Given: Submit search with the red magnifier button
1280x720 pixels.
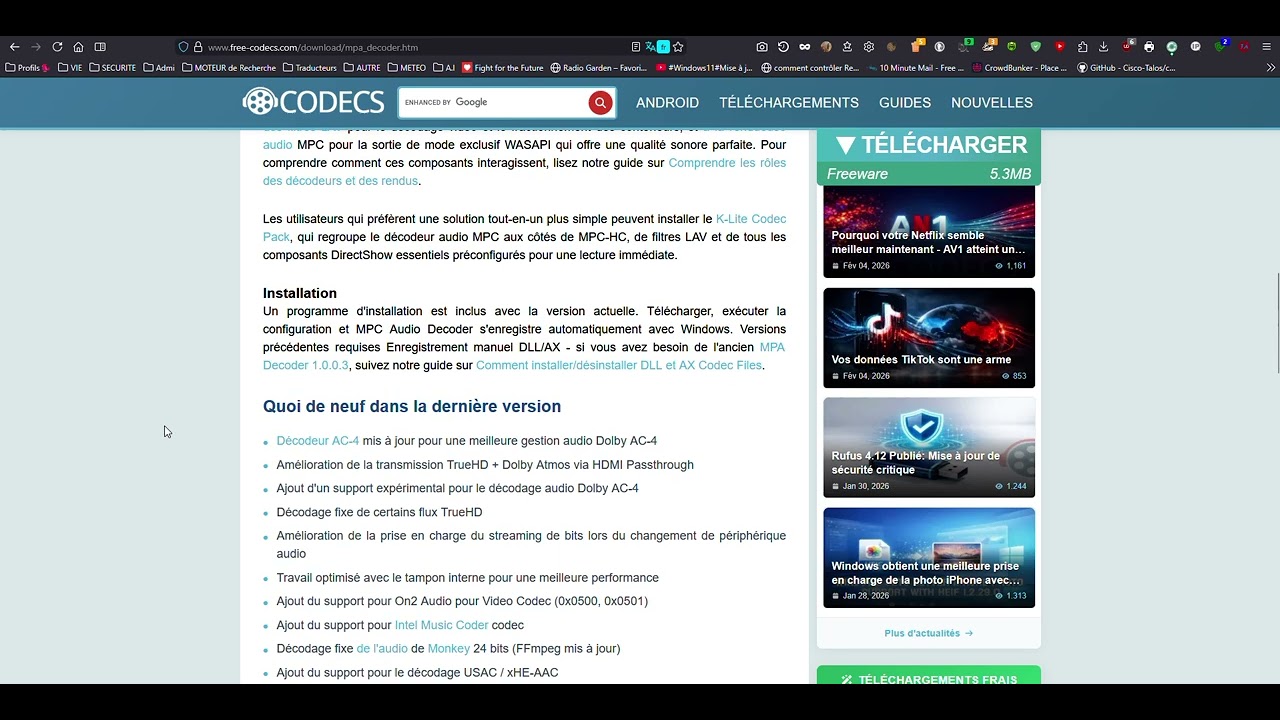Looking at the screenshot, I should pyautogui.click(x=600, y=102).
